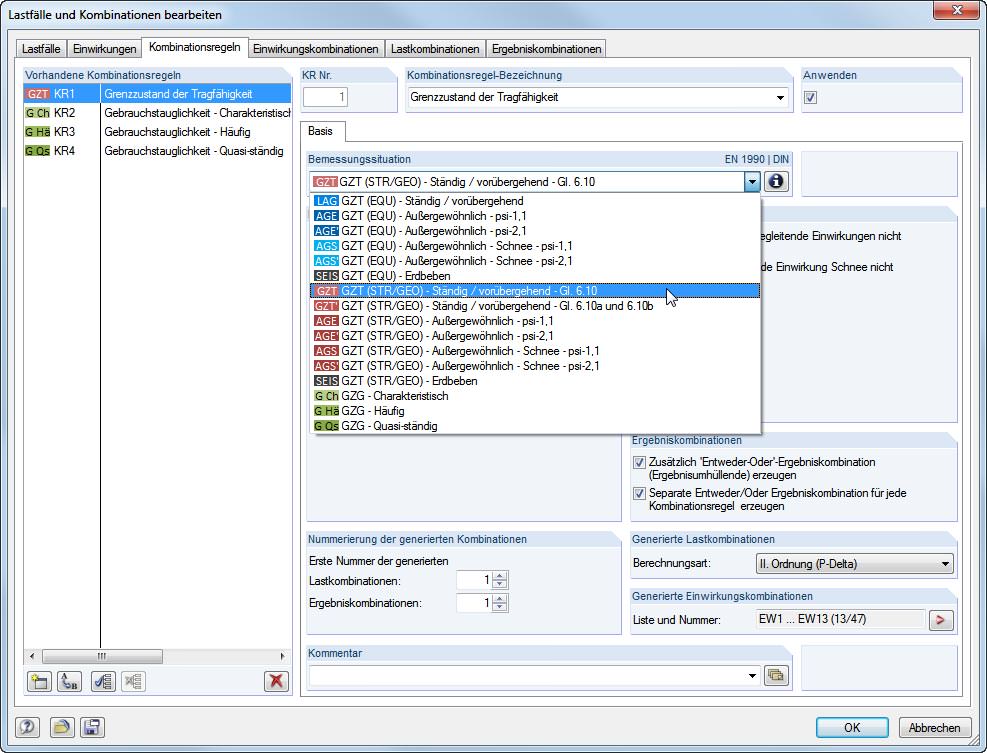Increase the Lastkombinationen start number
This screenshot has width=987, height=753.
click(x=500, y=575)
